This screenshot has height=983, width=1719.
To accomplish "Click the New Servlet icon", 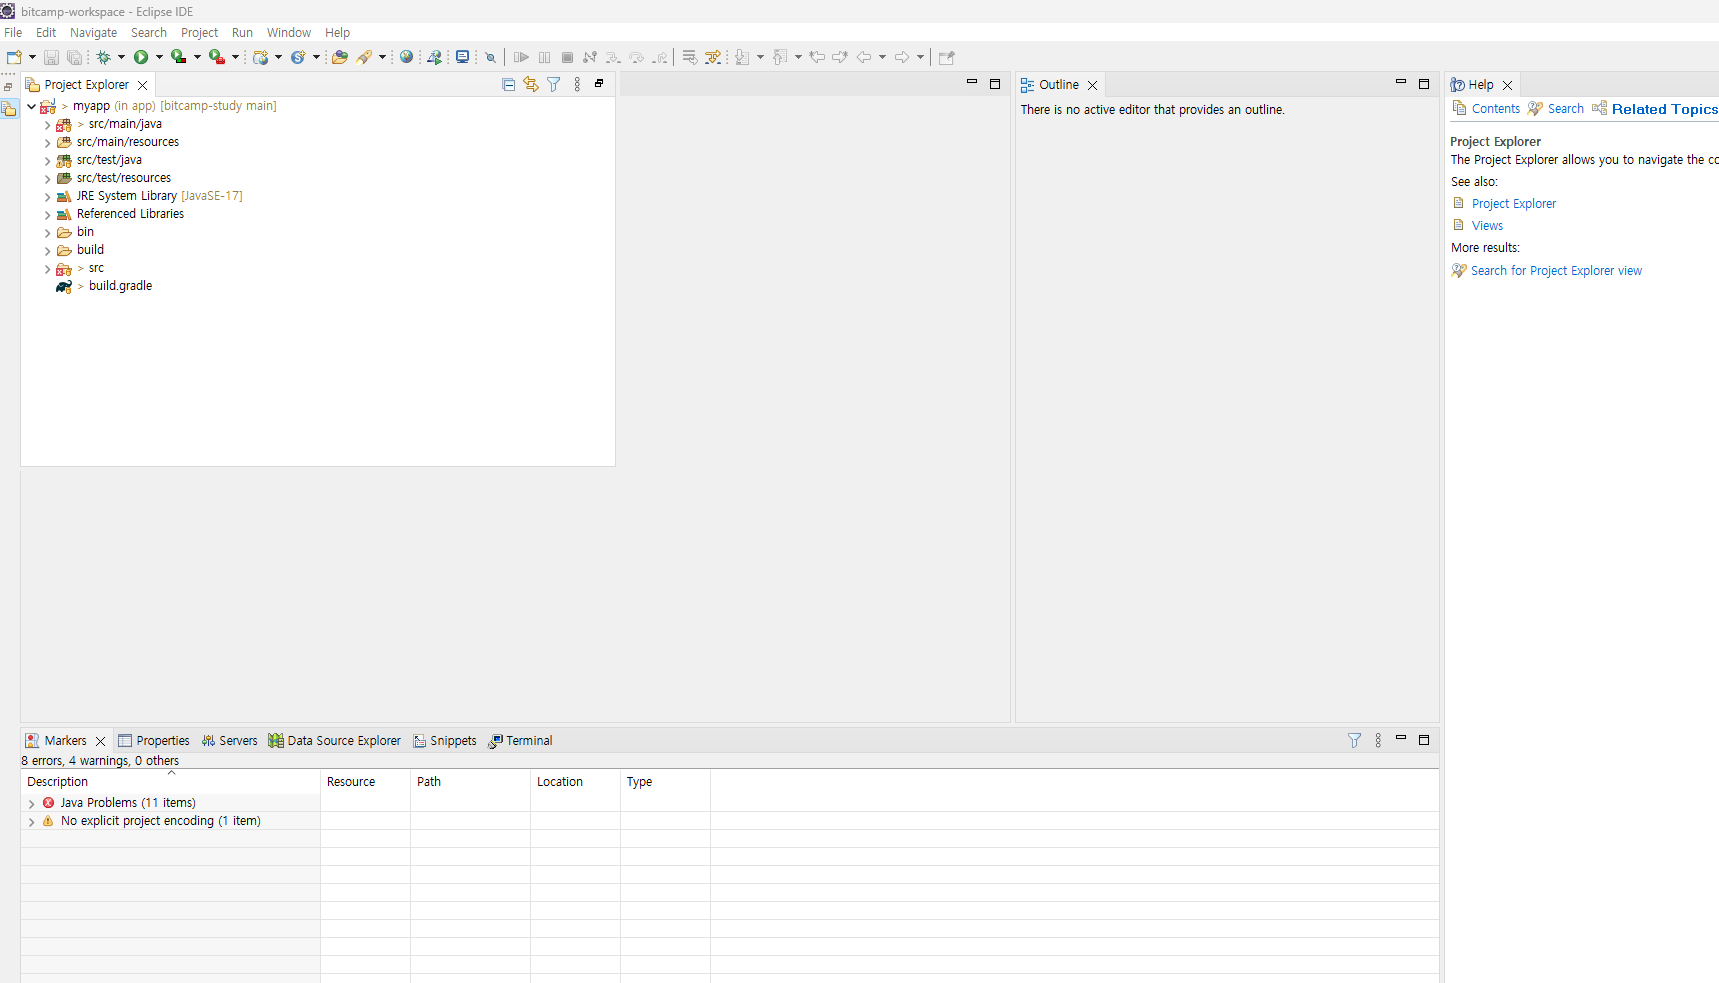I will click(x=298, y=57).
